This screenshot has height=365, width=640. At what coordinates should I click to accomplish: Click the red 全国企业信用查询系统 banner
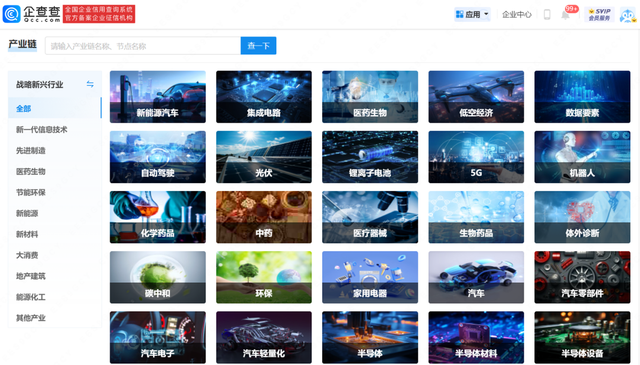[99, 14]
